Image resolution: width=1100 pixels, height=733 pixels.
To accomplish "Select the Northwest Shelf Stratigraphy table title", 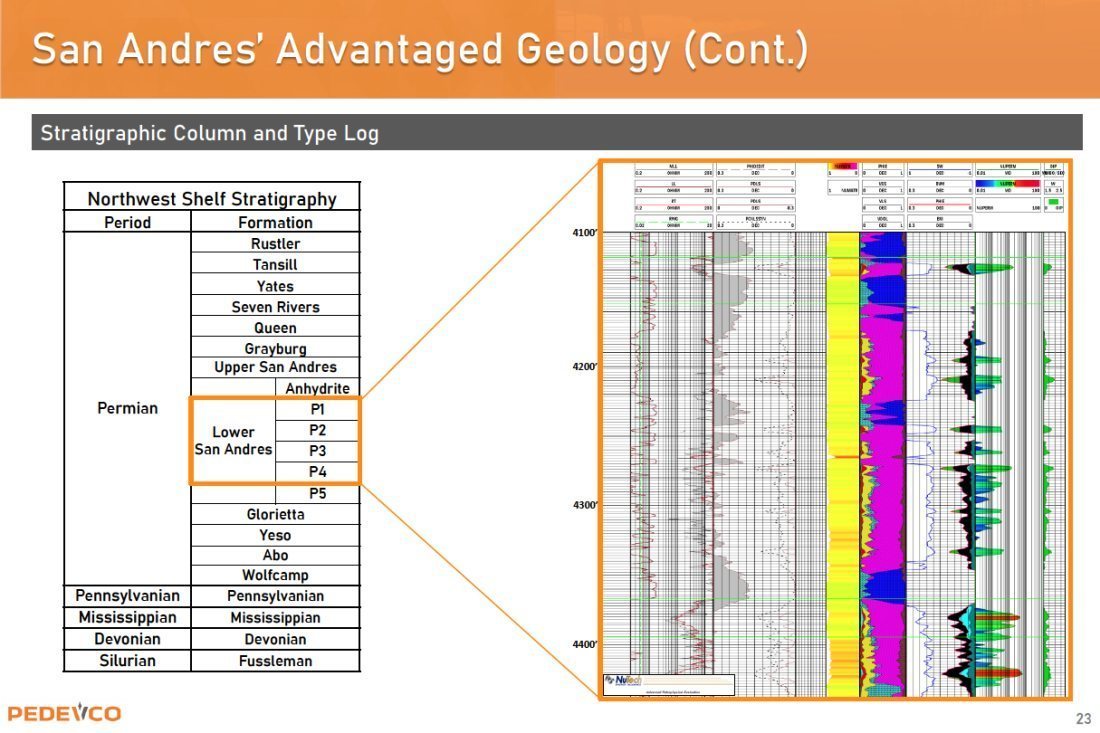I will click(211, 198).
